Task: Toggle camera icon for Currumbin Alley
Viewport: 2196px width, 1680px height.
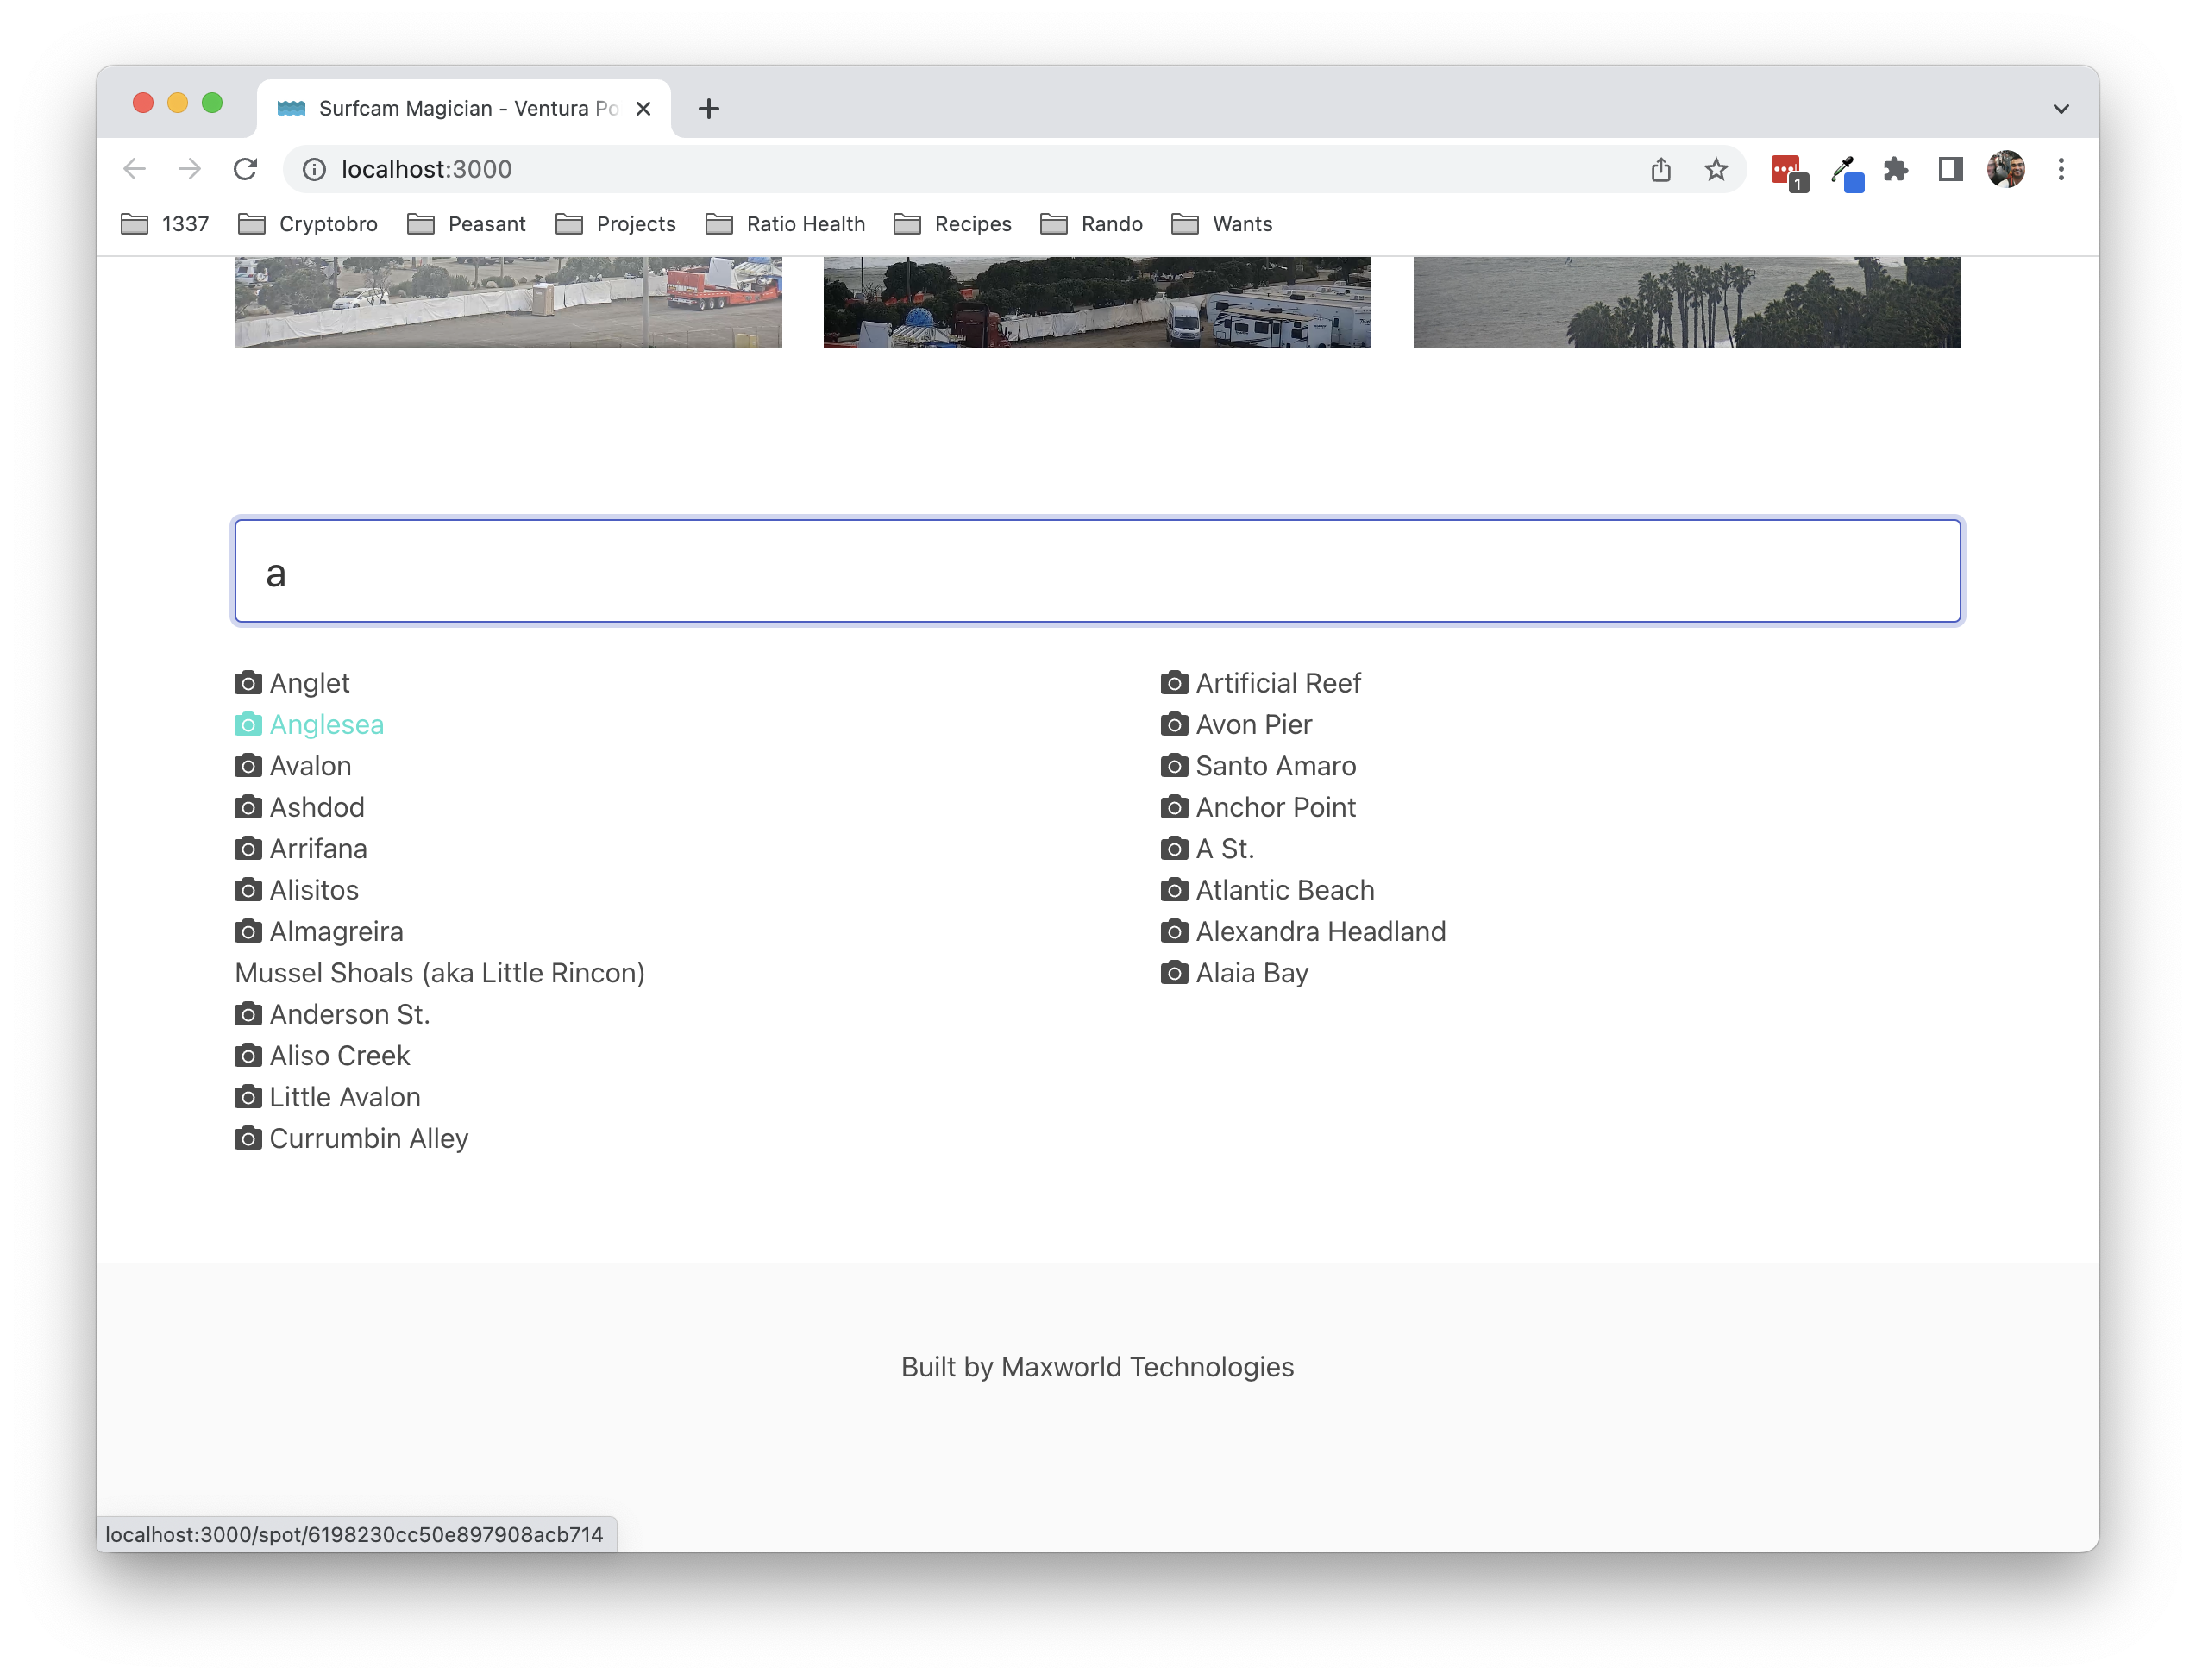Action: click(x=248, y=1137)
